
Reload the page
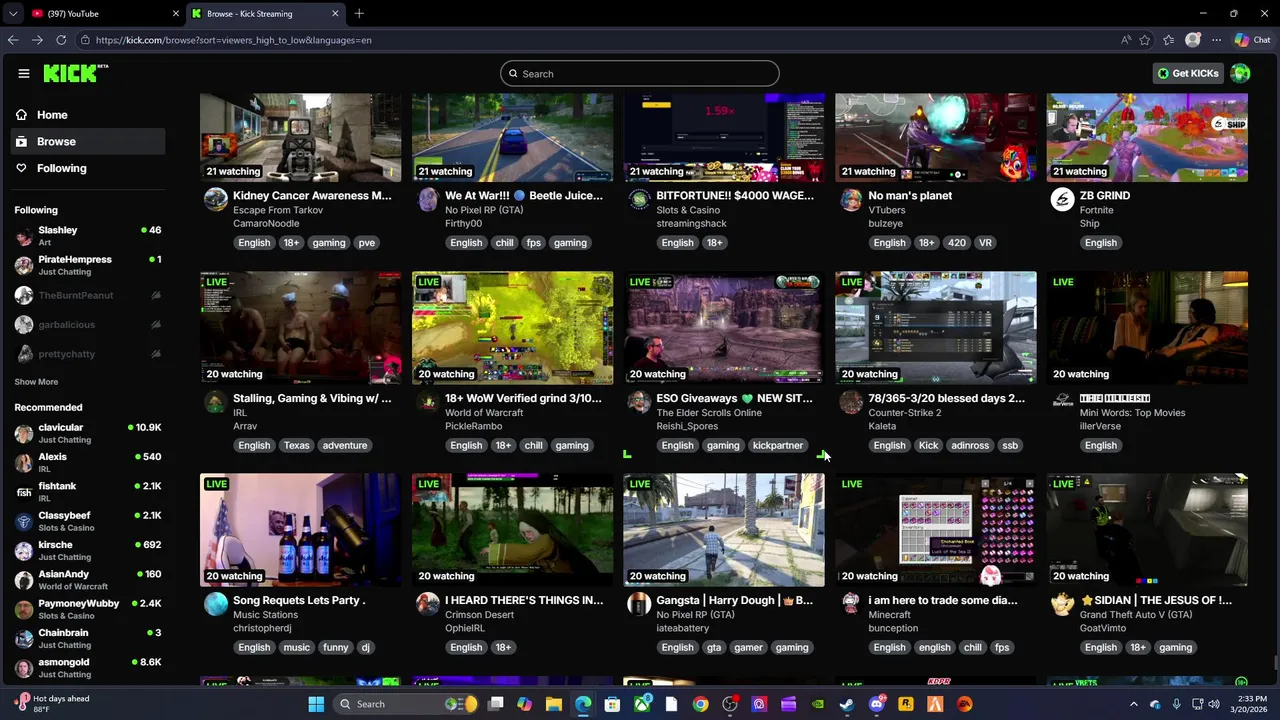[61, 40]
